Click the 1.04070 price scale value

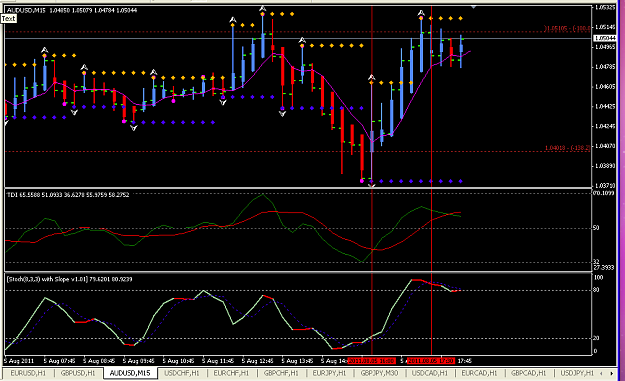[x=605, y=146]
